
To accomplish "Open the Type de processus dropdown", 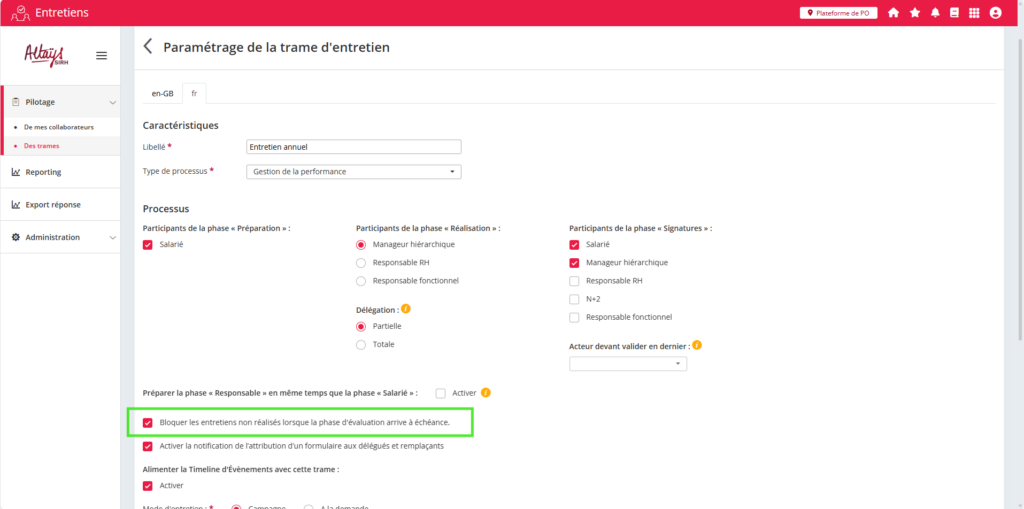I will coord(353,172).
